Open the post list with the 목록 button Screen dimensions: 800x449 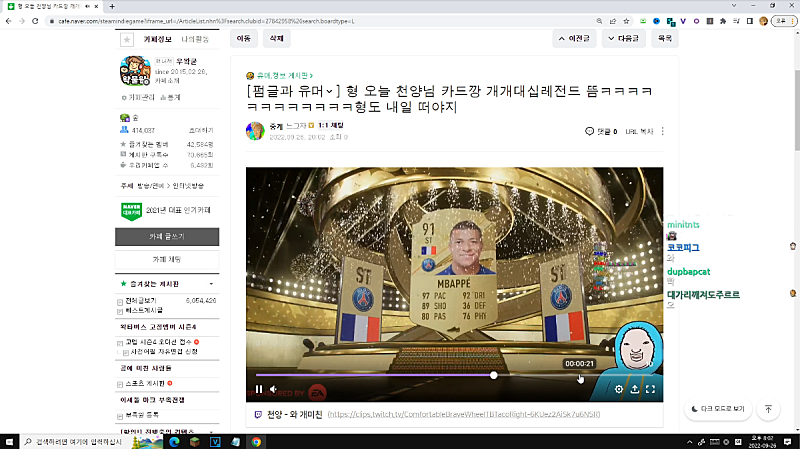665,38
